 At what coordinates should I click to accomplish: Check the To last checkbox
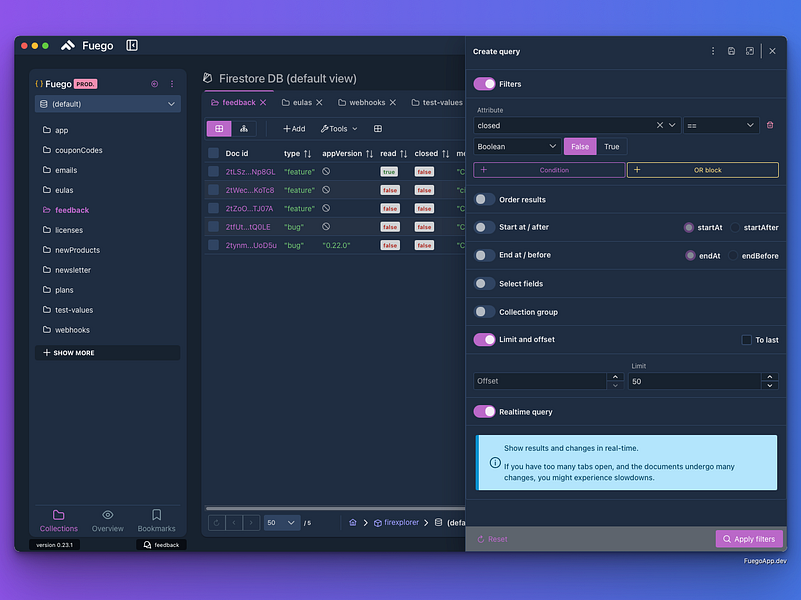point(746,340)
